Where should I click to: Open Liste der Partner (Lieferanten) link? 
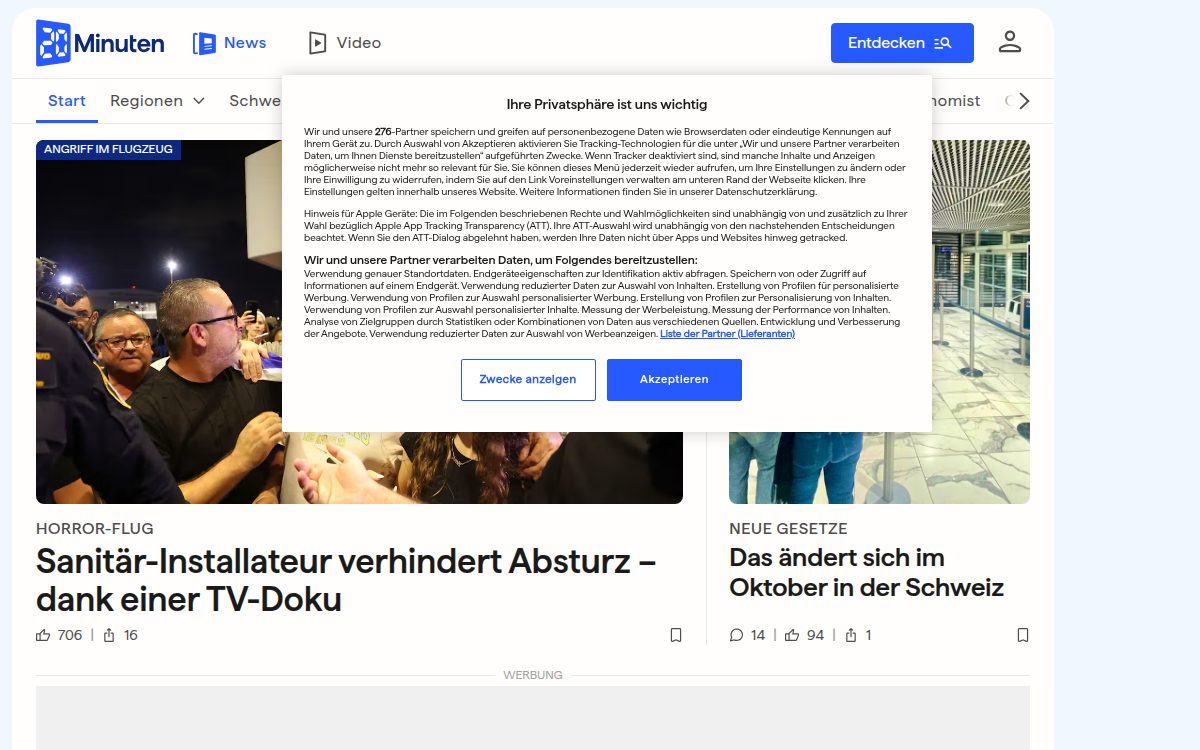pyautogui.click(x=727, y=334)
